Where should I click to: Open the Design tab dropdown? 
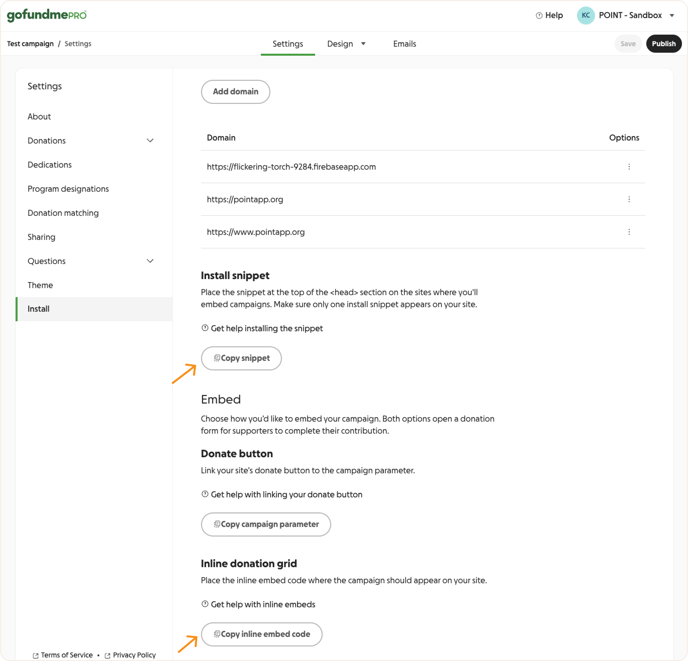tap(363, 44)
